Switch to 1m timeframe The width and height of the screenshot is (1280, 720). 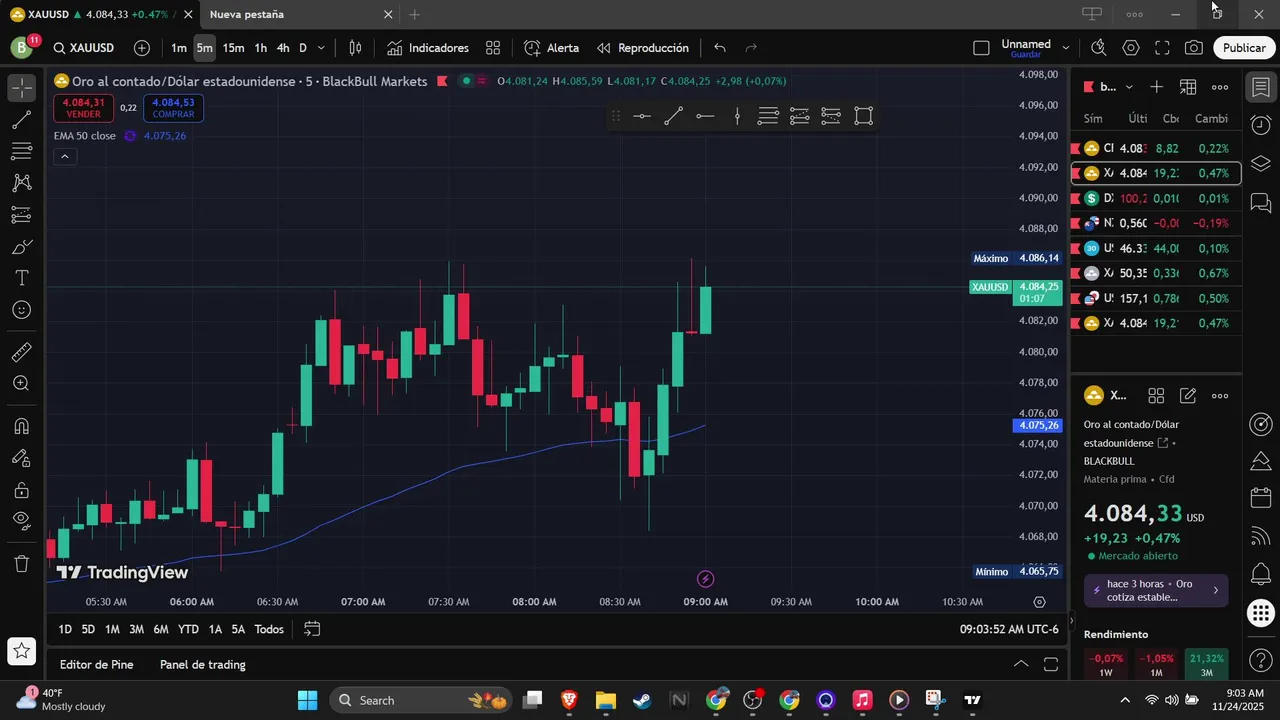tap(178, 48)
